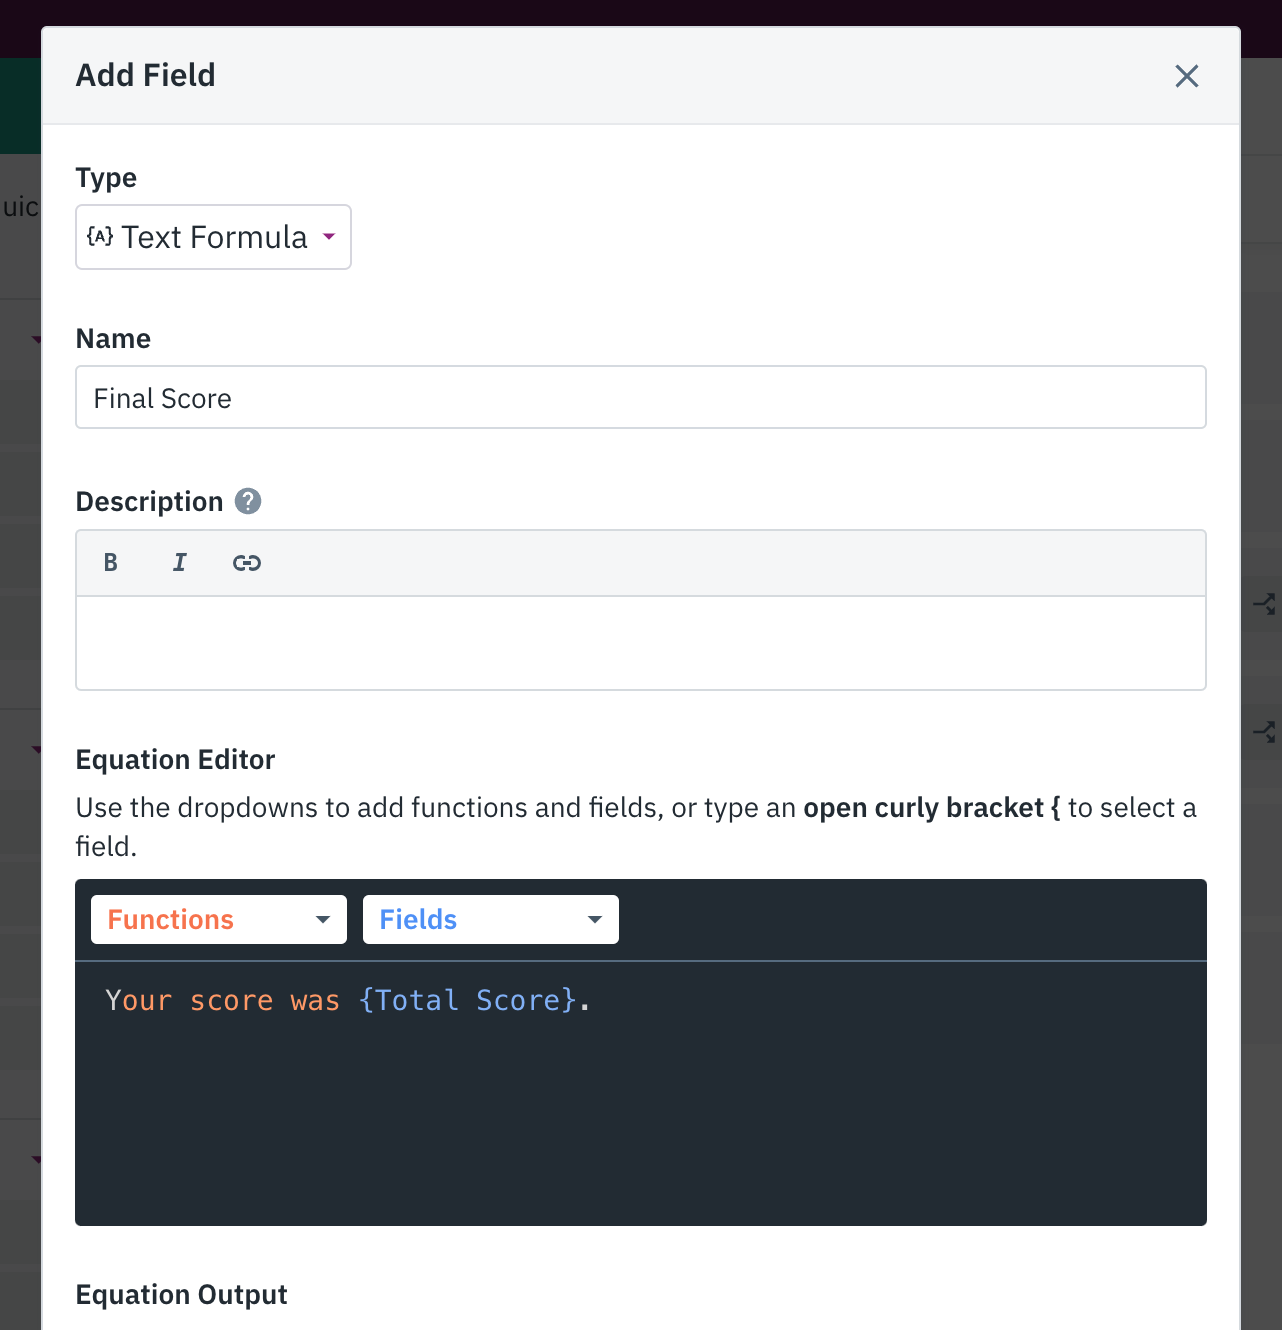This screenshot has height=1330, width=1282.
Task: Select the {Total Score} field token in the equation
Action: (x=466, y=1000)
